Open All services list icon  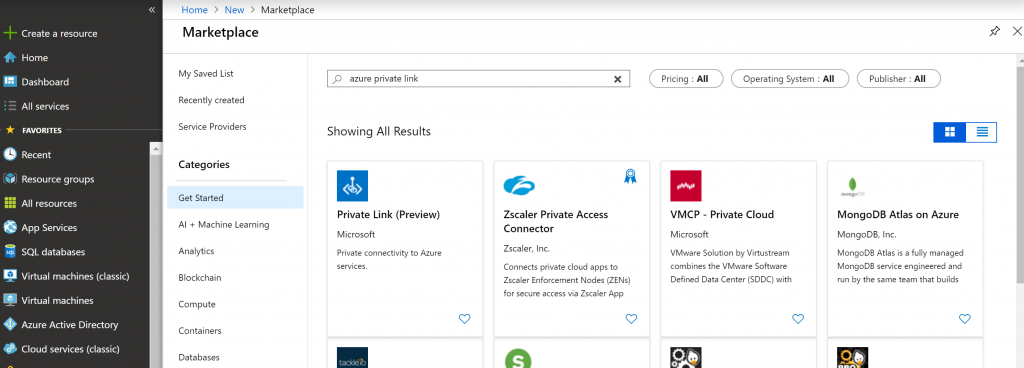click(10, 106)
